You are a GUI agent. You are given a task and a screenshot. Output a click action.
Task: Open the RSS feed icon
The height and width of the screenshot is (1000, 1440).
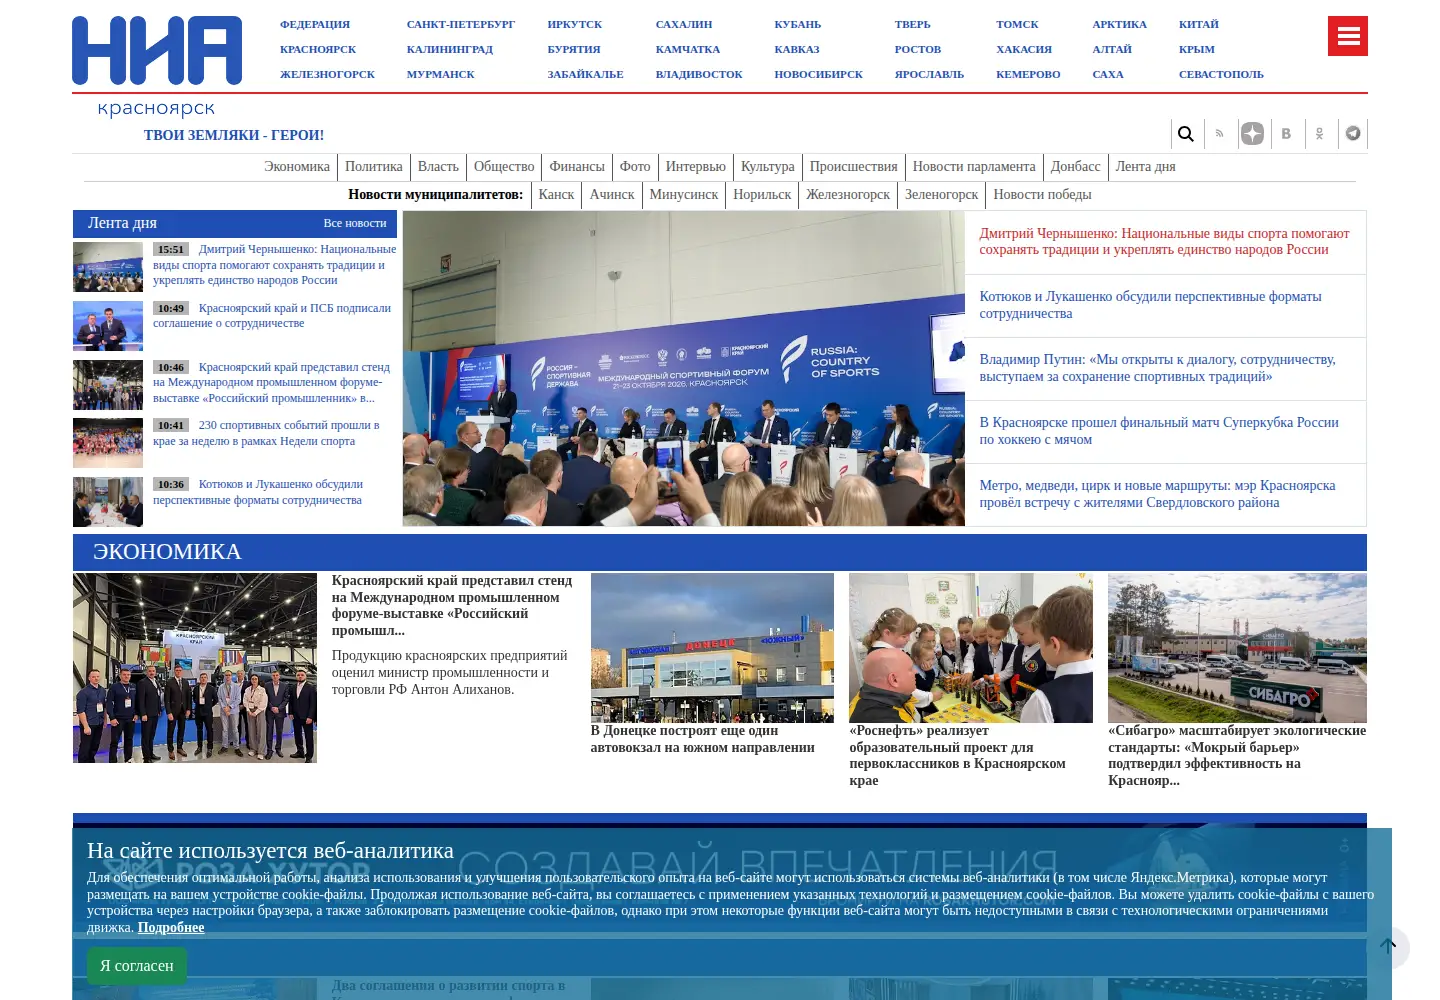1219,134
